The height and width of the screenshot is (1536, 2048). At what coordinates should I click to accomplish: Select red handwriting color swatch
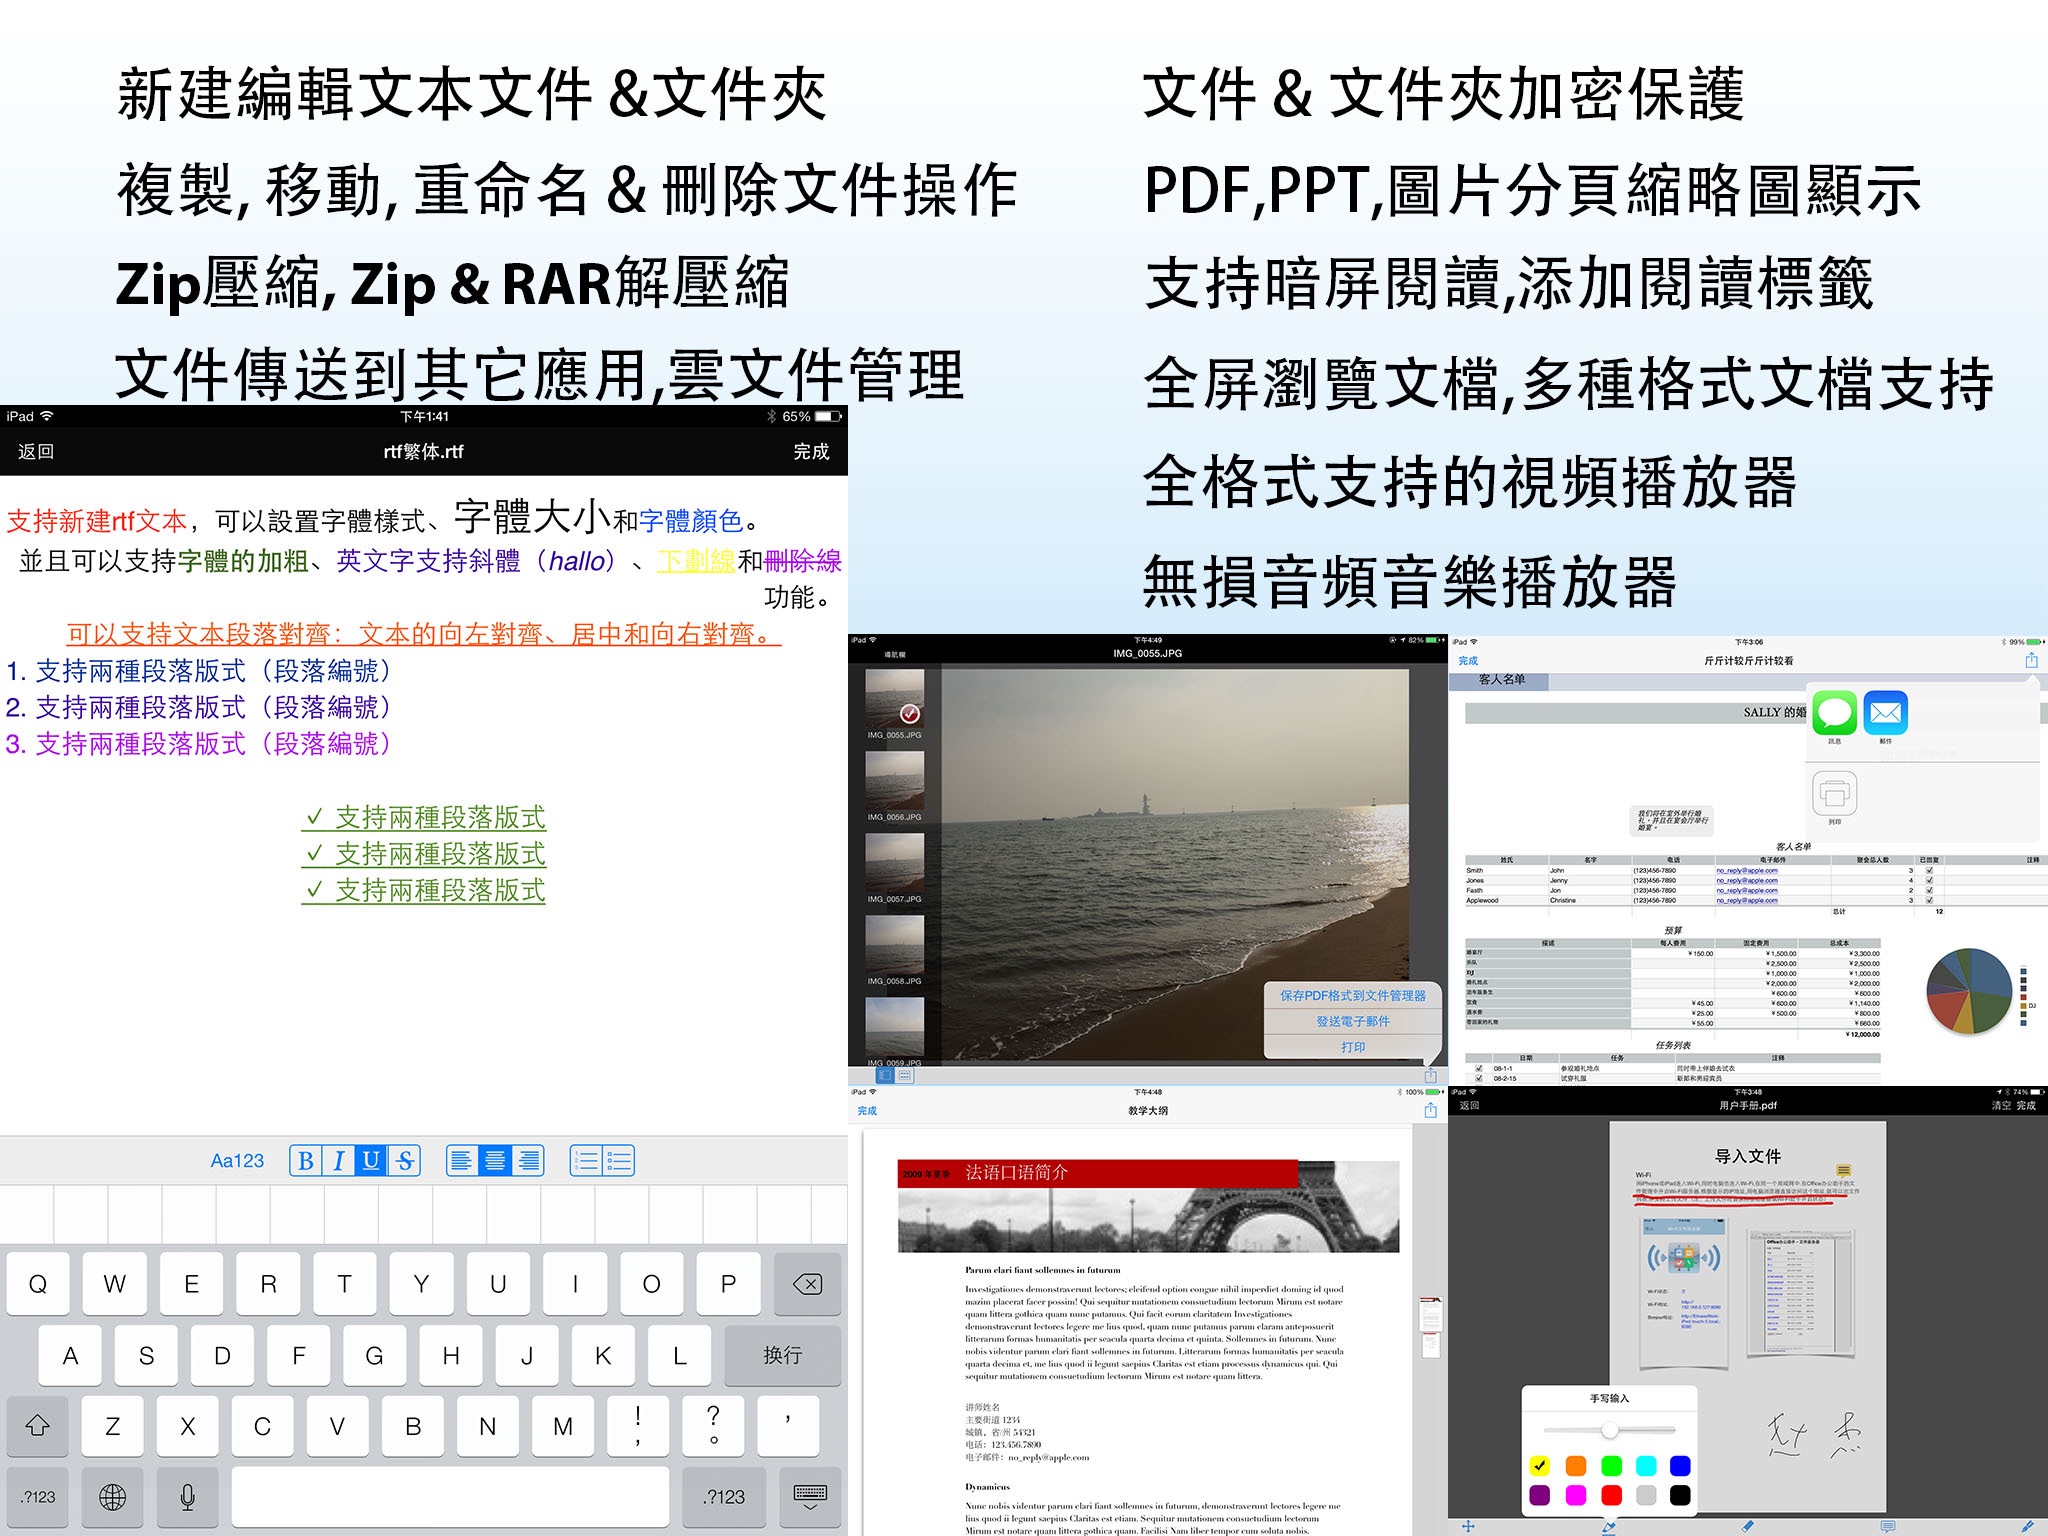pyautogui.click(x=1612, y=1495)
